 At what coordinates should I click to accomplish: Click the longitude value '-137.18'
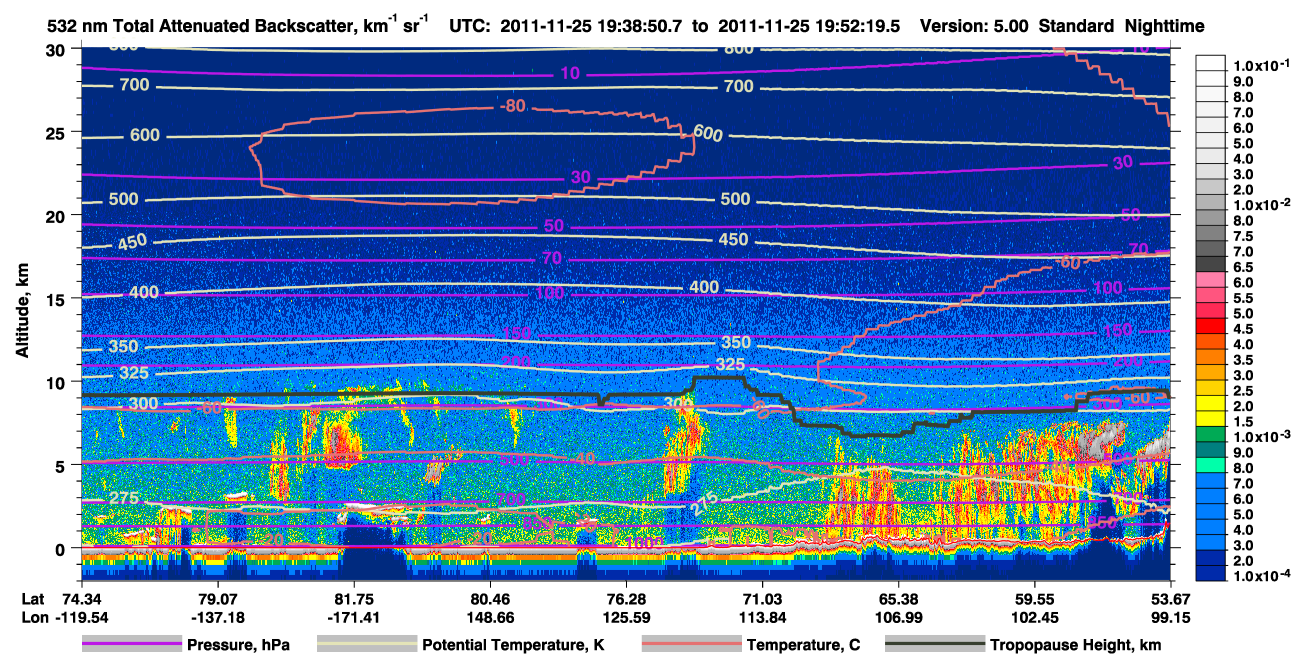click(216, 617)
